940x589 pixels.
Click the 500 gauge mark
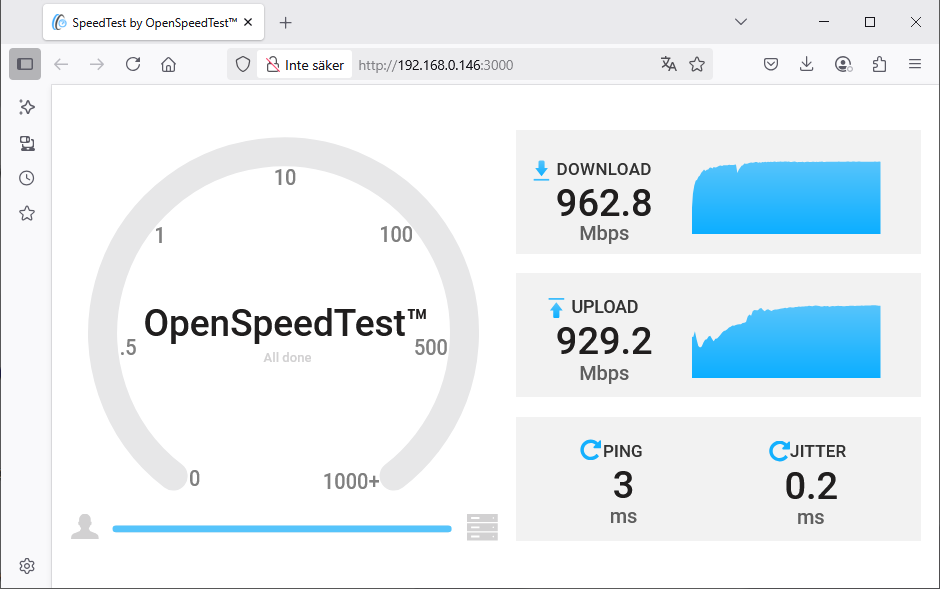point(430,348)
